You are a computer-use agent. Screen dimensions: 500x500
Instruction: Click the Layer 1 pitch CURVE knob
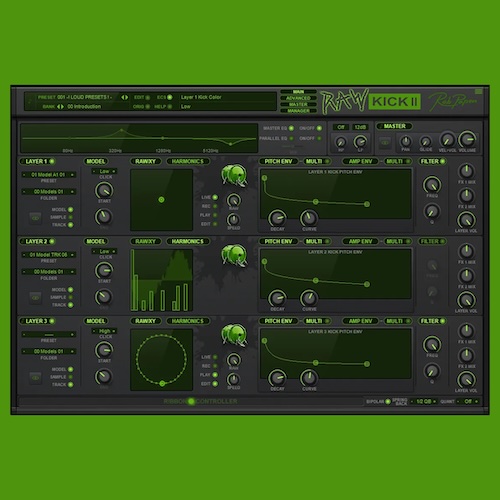point(309,218)
